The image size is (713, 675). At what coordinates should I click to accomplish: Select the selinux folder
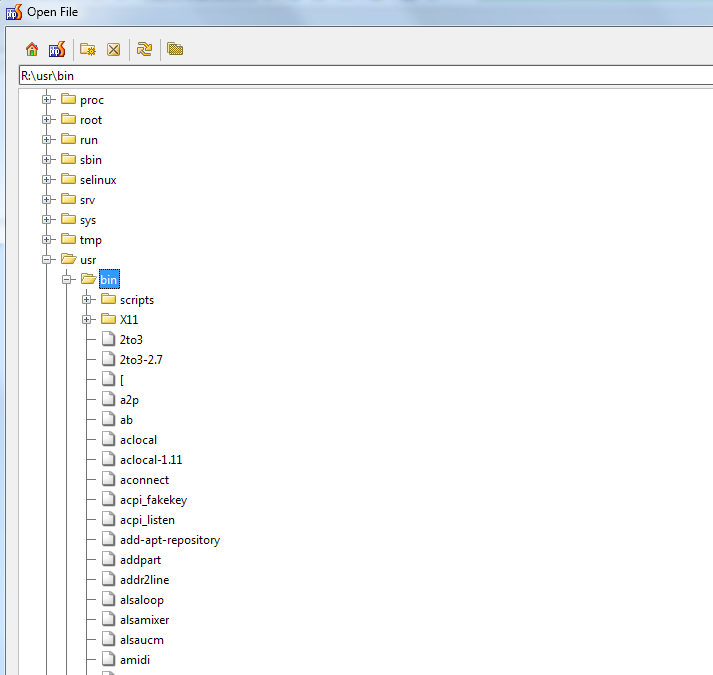[98, 180]
